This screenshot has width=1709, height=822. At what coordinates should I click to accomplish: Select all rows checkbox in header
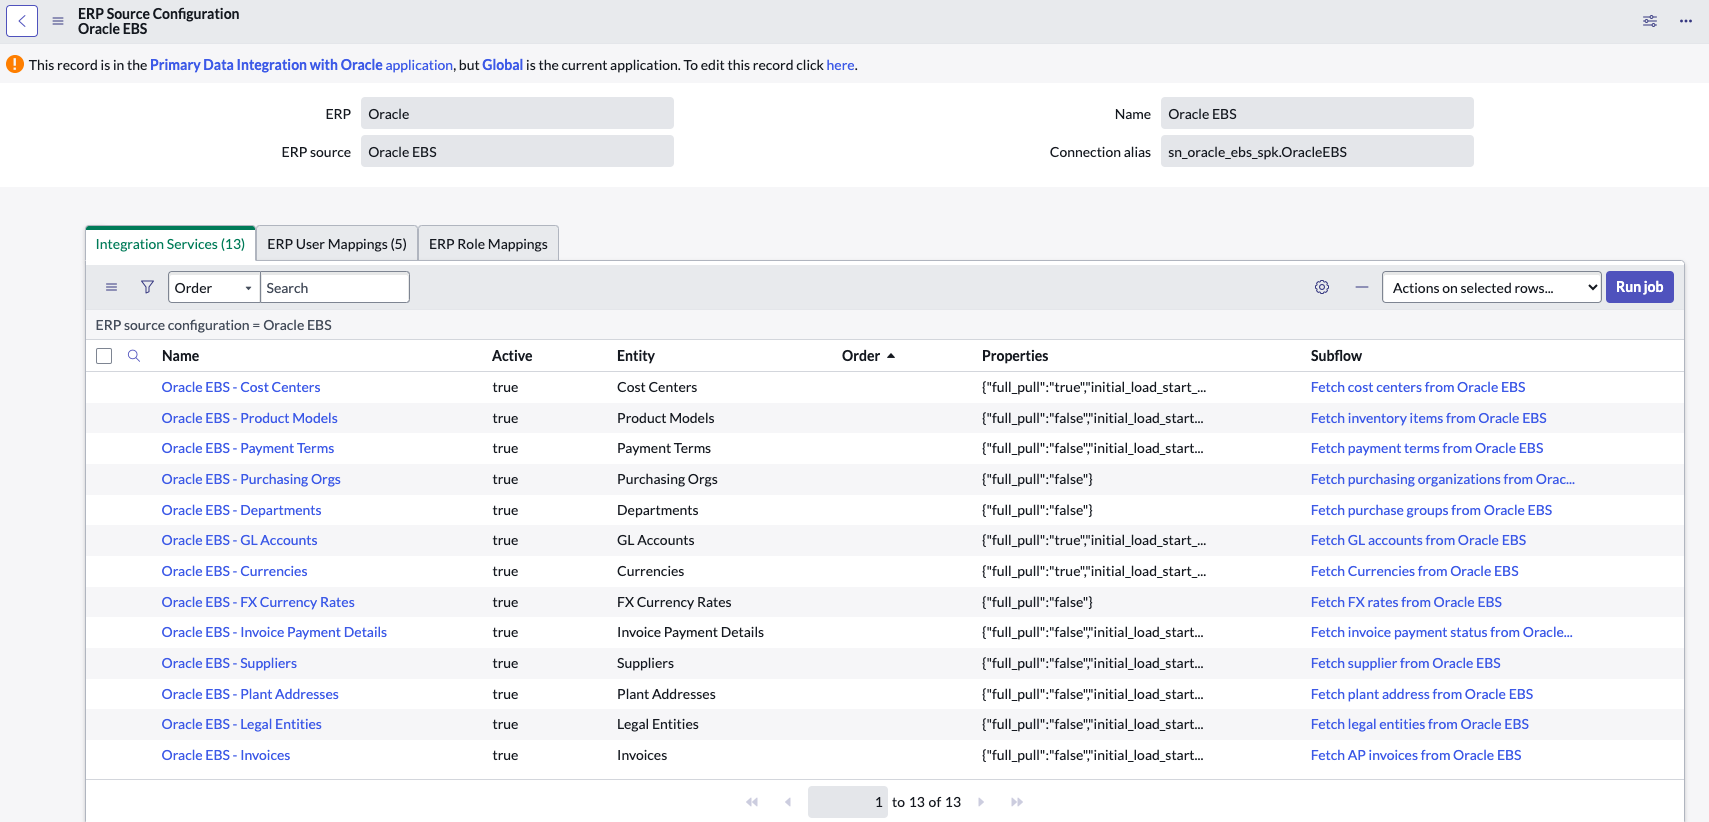[x=104, y=356]
